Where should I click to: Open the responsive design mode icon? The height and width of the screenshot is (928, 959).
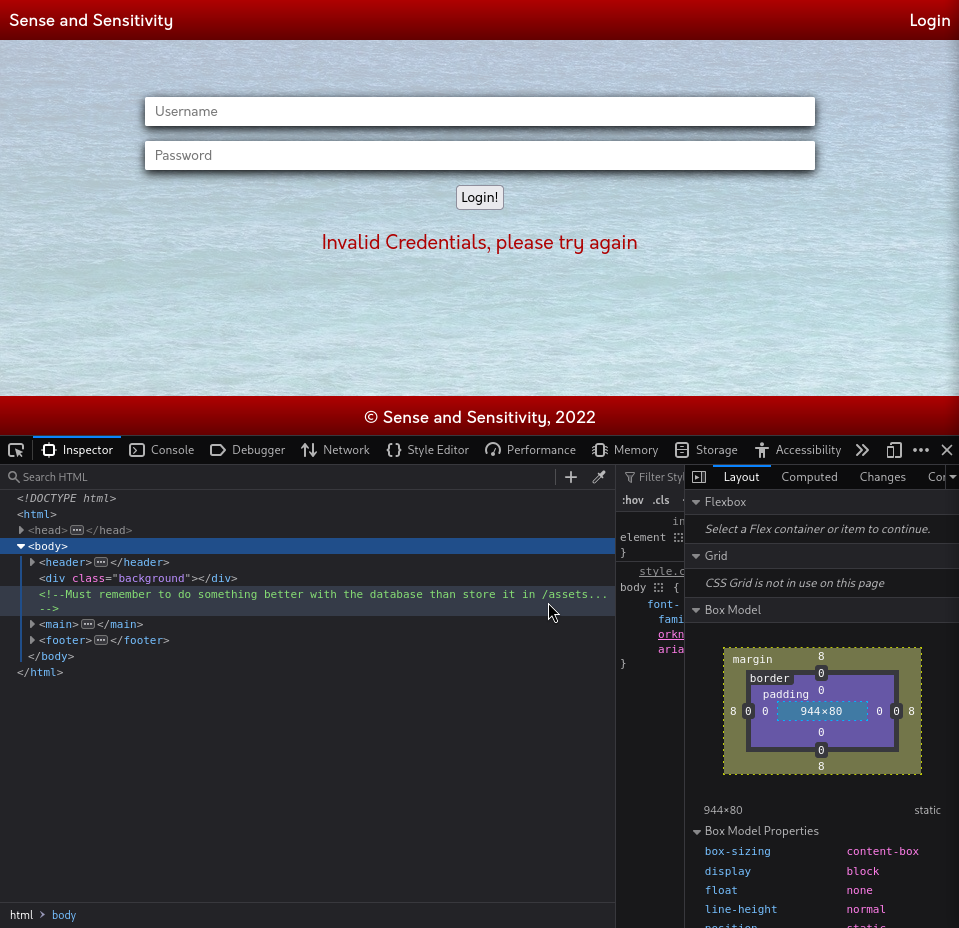tap(894, 450)
